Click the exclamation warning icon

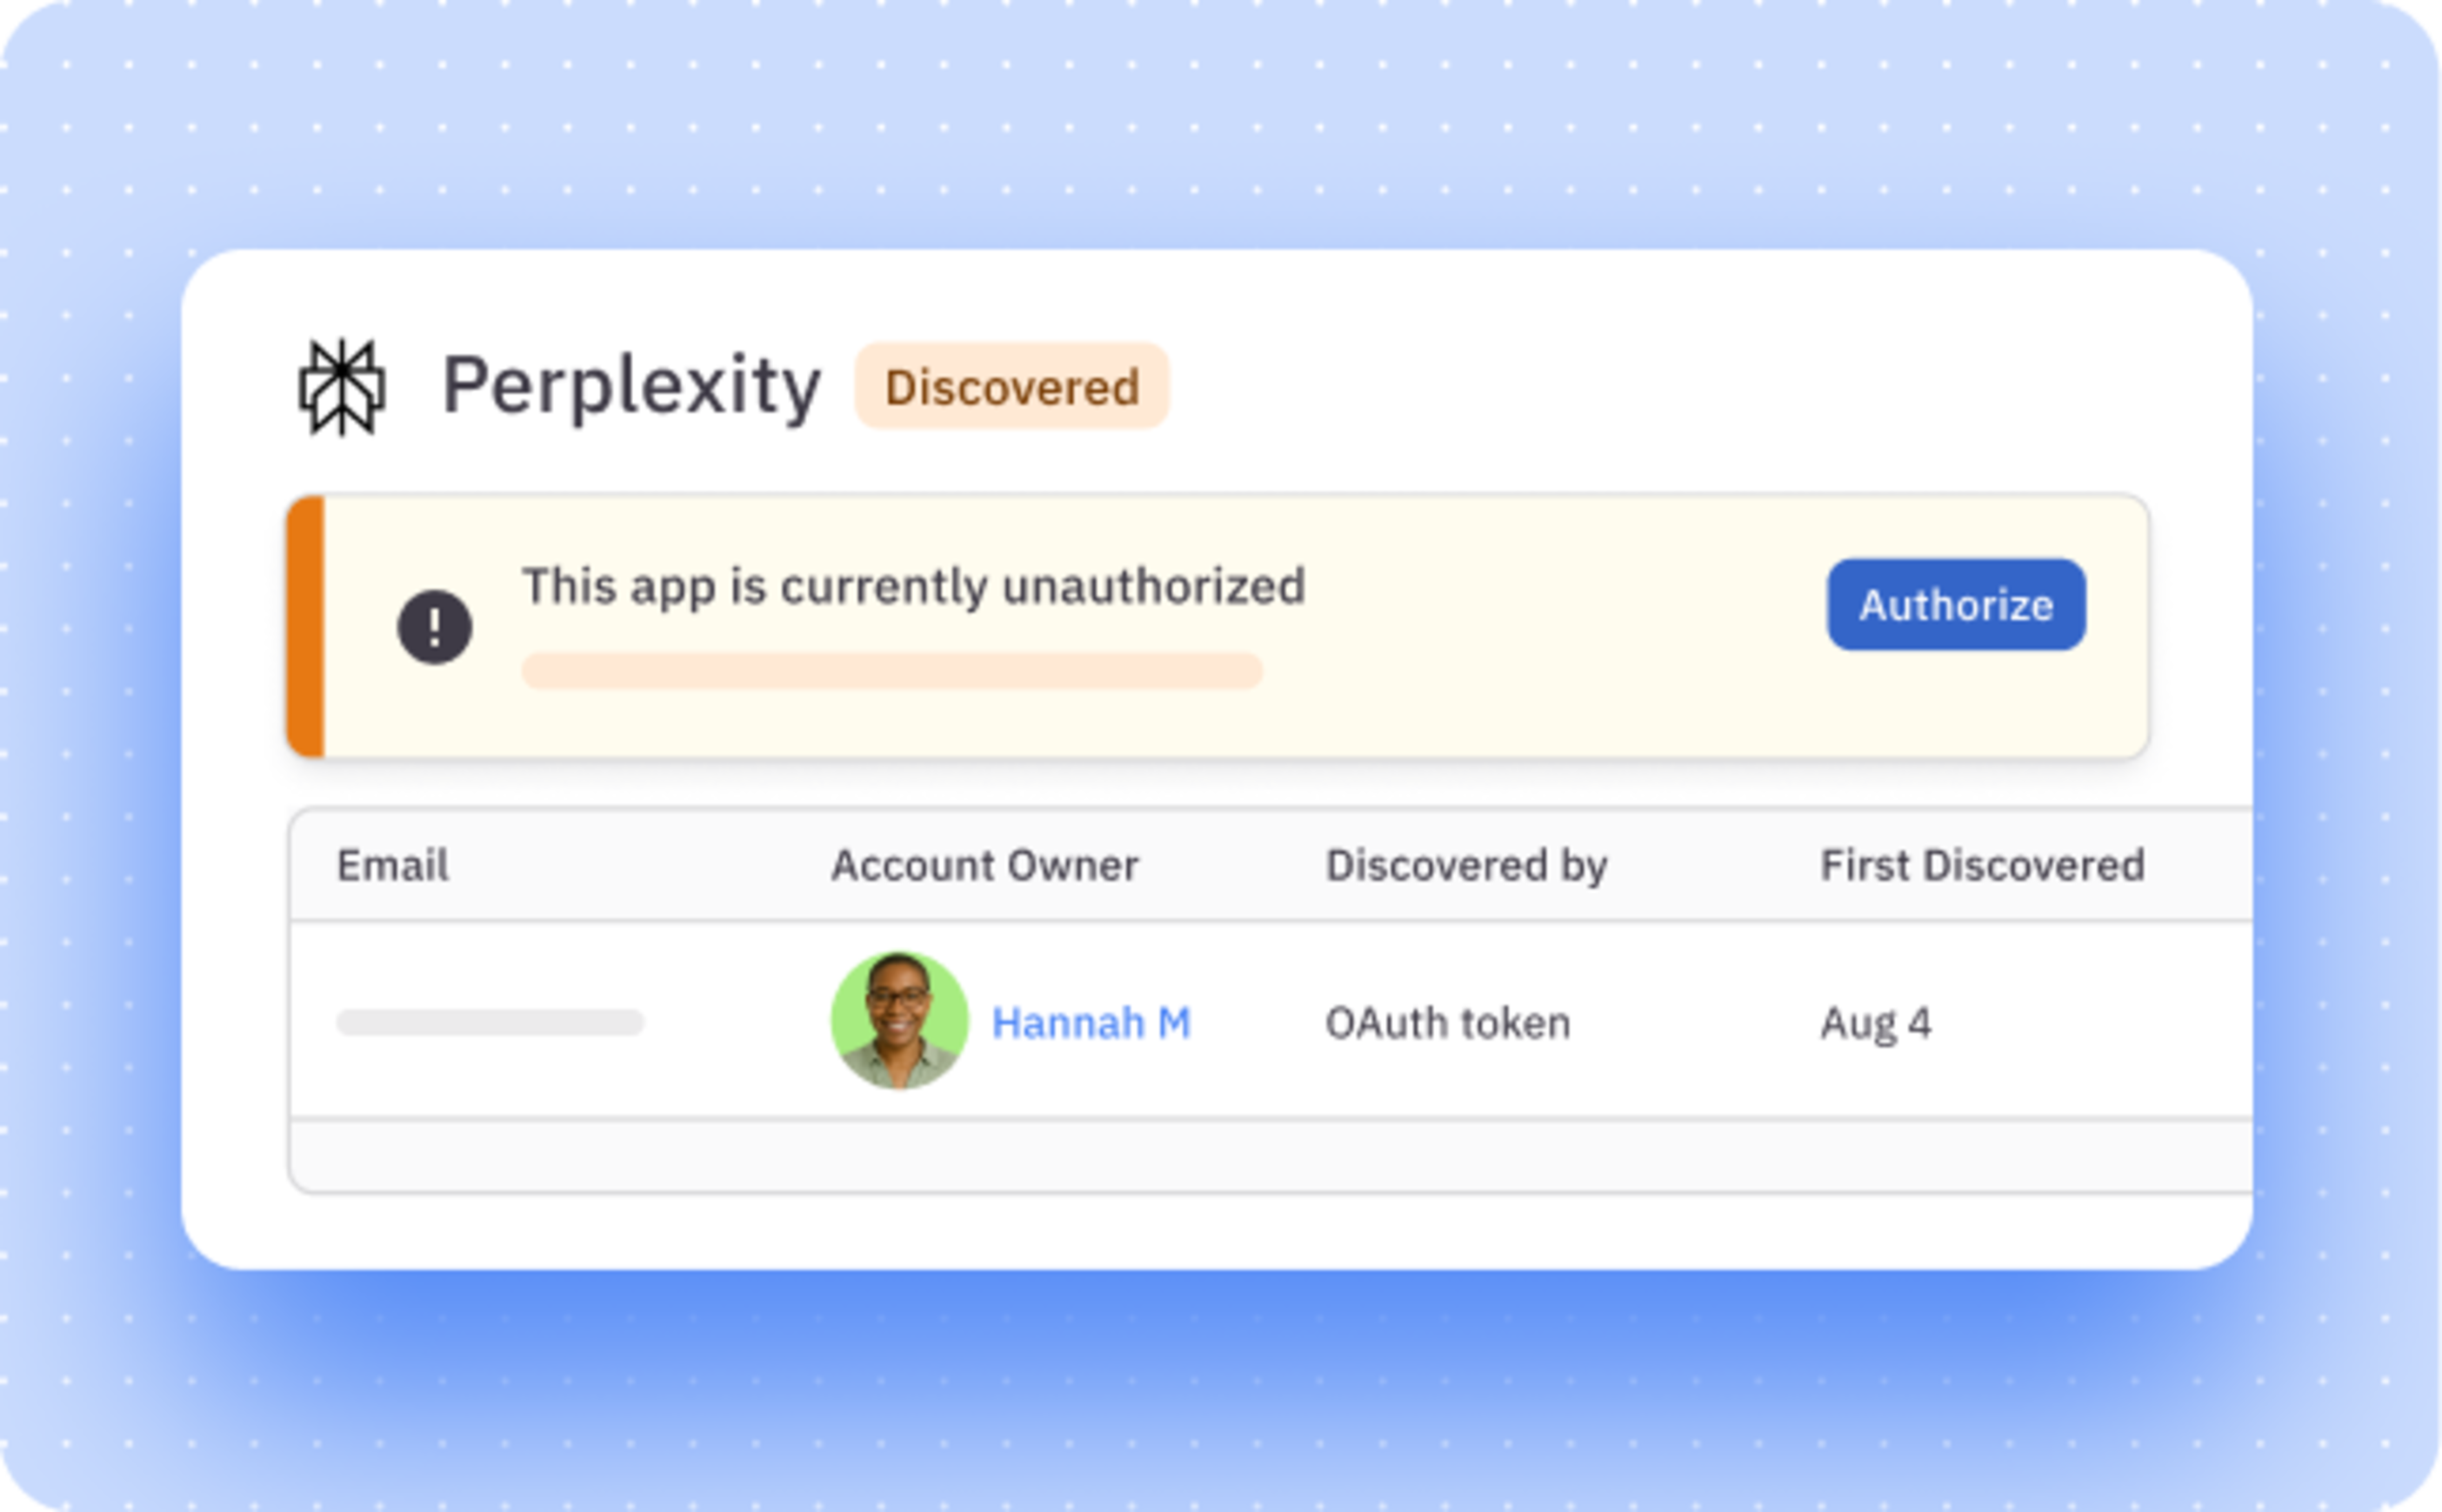(x=435, y=627)
